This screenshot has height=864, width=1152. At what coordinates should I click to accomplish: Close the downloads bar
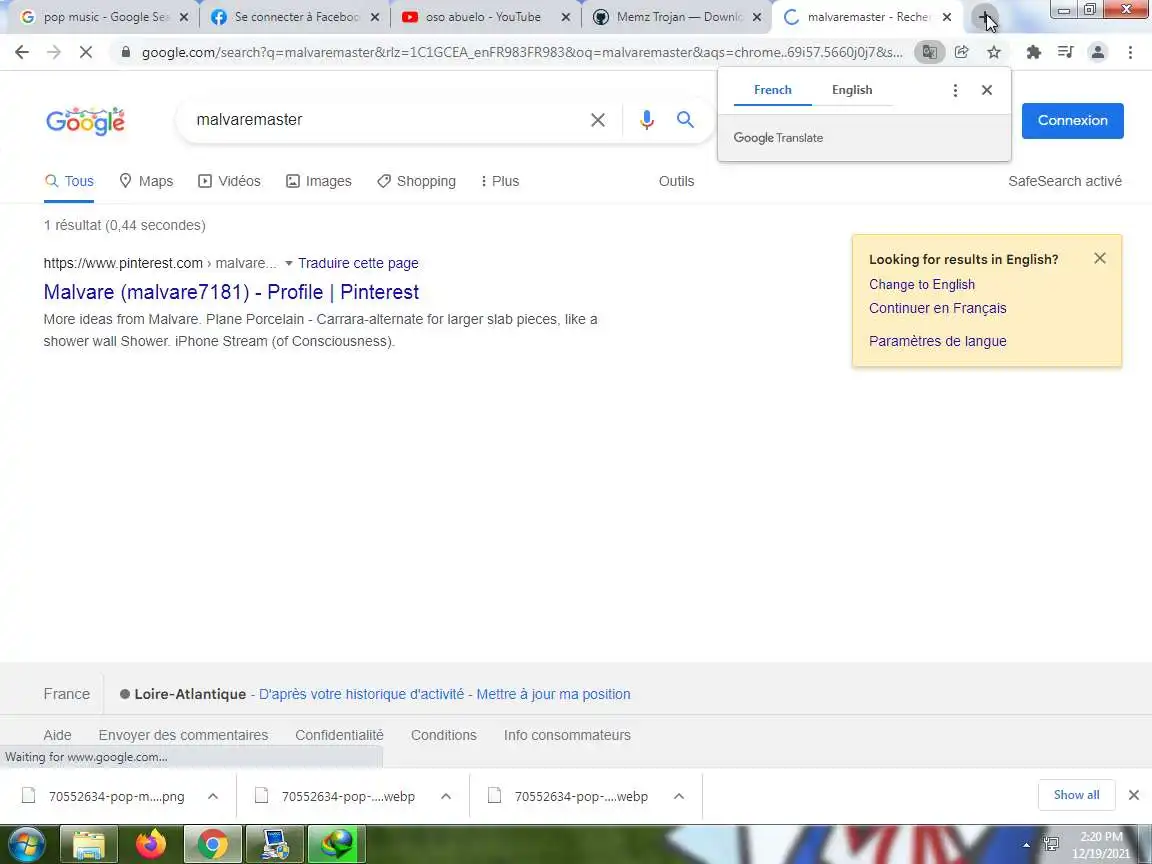[1134, 795]
